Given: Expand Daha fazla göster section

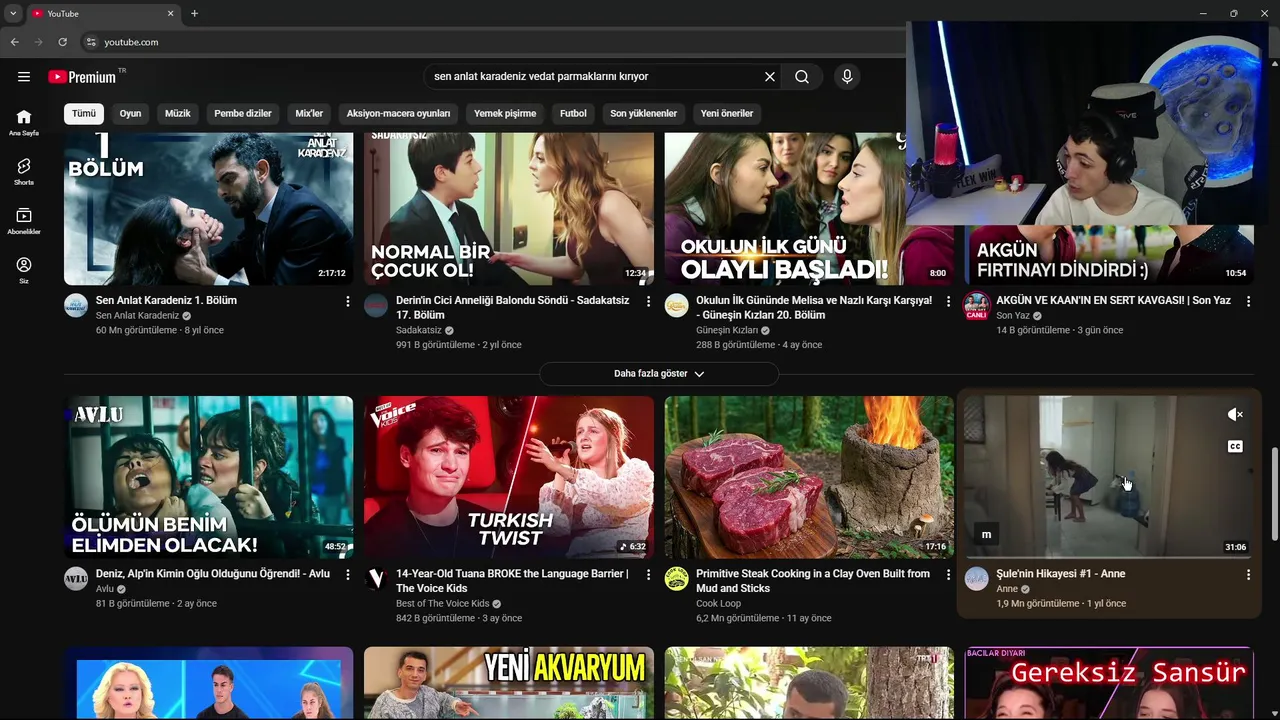Looking at the screenshot, I should 659,374.
